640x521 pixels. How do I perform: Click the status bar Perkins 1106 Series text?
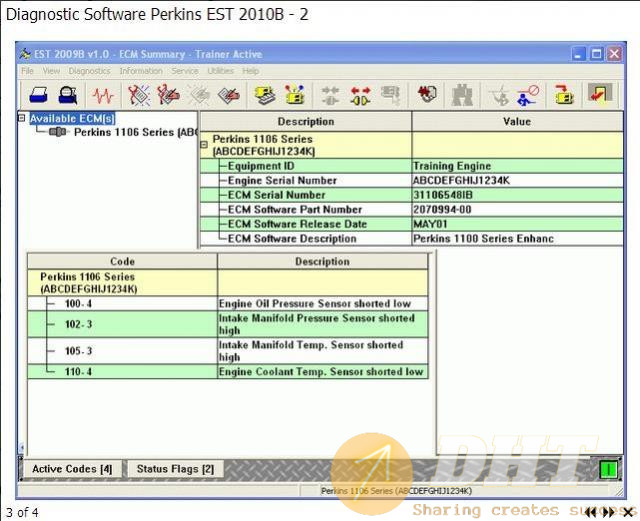click(x=396, y=491)
